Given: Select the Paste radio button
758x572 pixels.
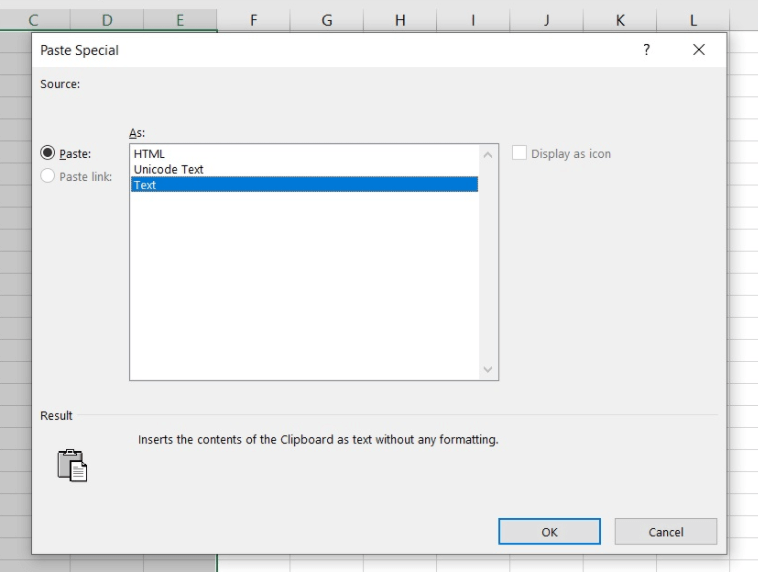Looking at the screenshot, I should pos(48,154).
